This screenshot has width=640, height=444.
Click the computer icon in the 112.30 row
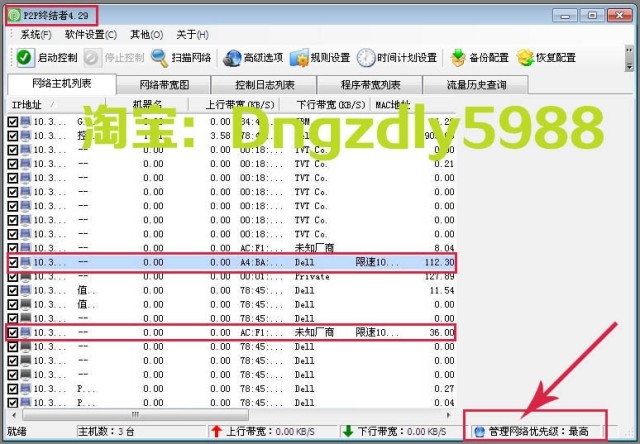point(26,262)
